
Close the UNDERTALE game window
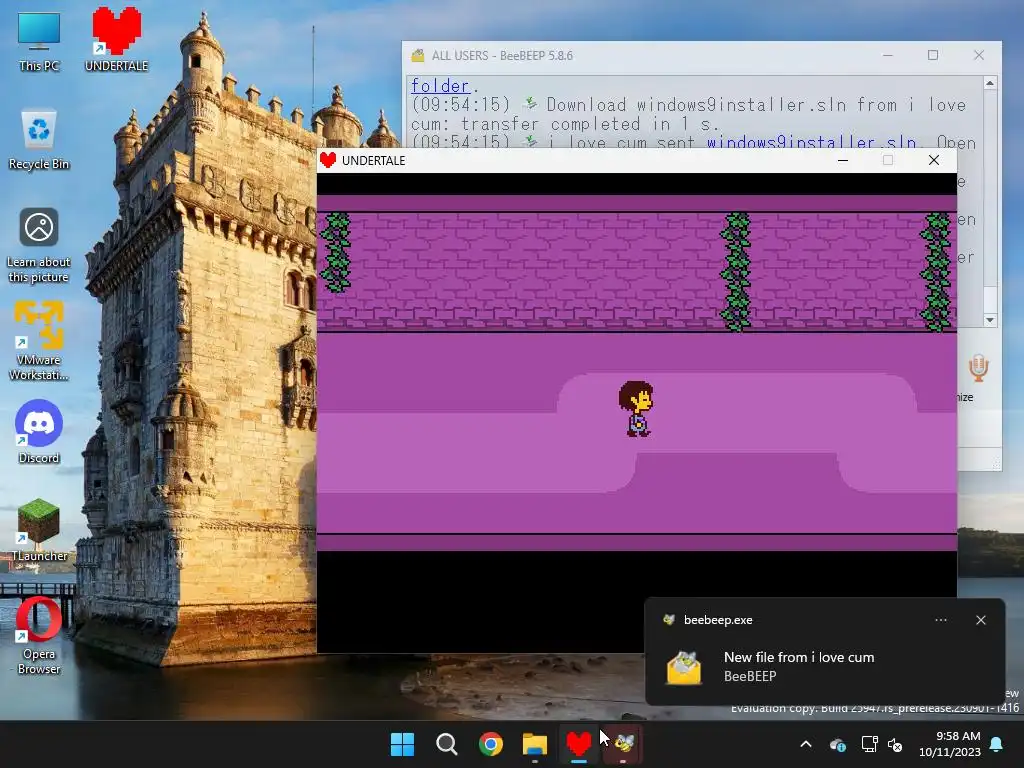tap(934, 160)
